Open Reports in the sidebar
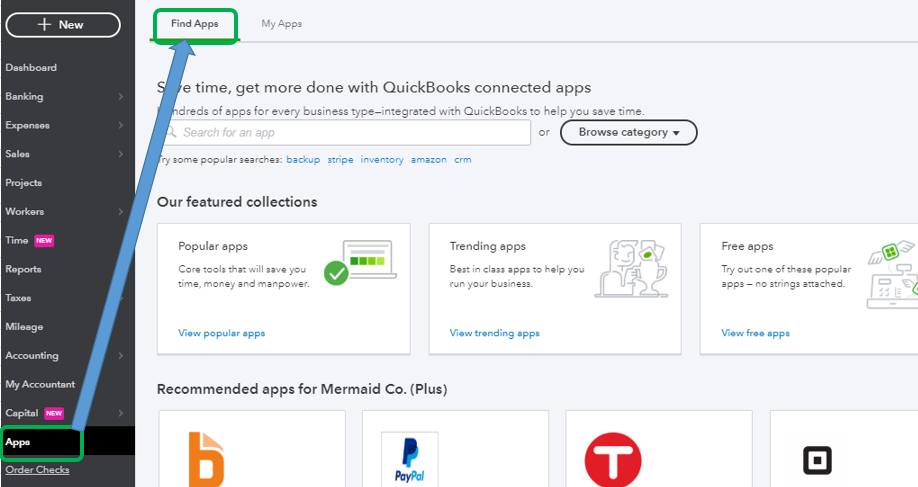 23,269
